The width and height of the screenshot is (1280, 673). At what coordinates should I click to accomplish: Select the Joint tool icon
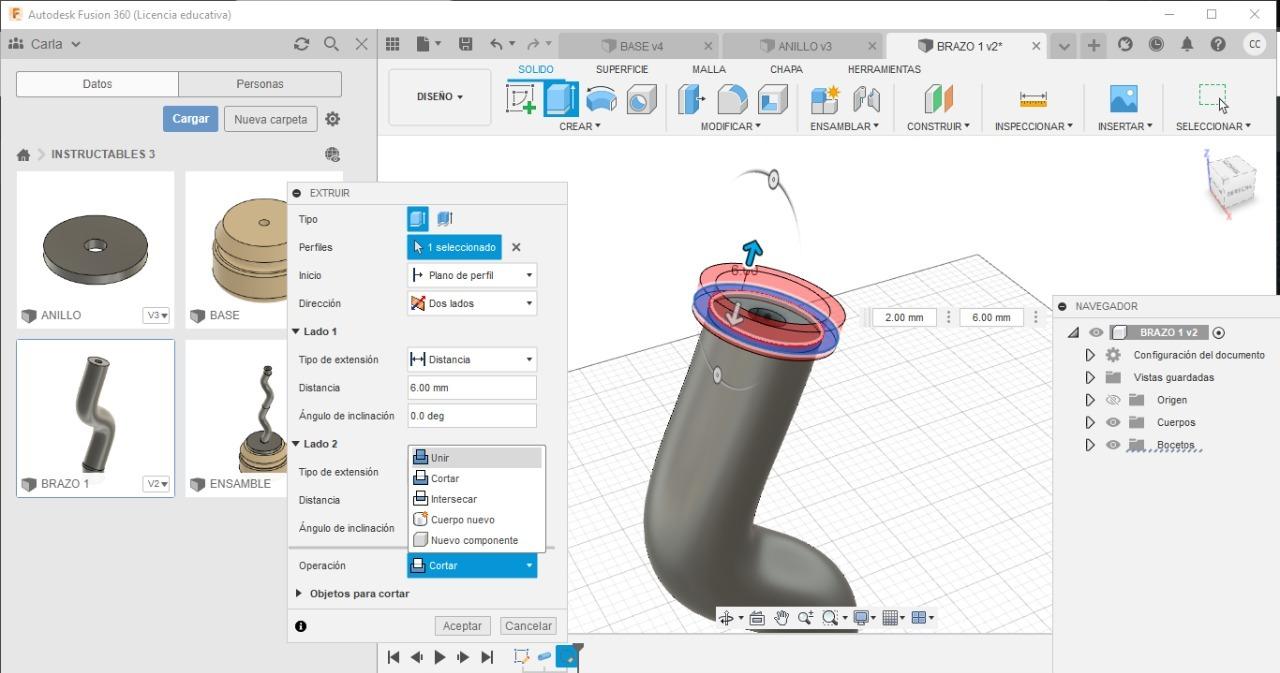[x=866, y=98]
